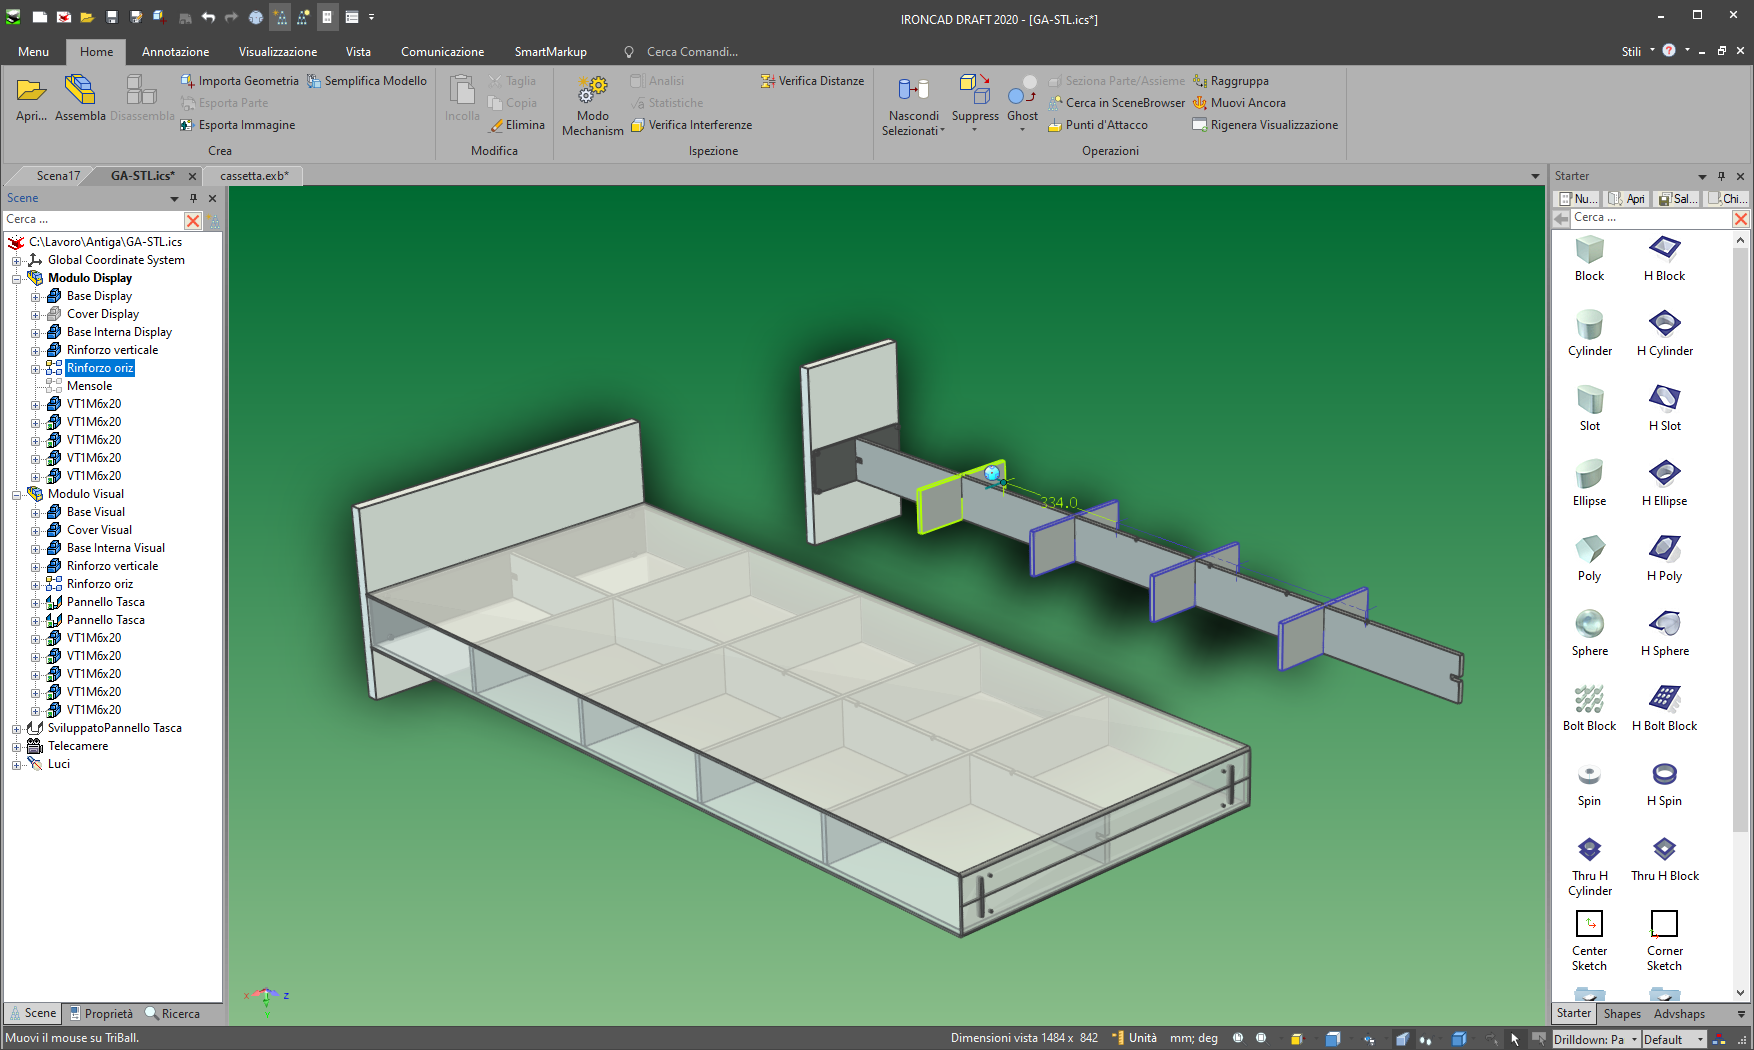This screenshot has height=1050, width=1754.
Task: Open the Drilldown dropdown in status bar
Action: coord(1635,1040)
